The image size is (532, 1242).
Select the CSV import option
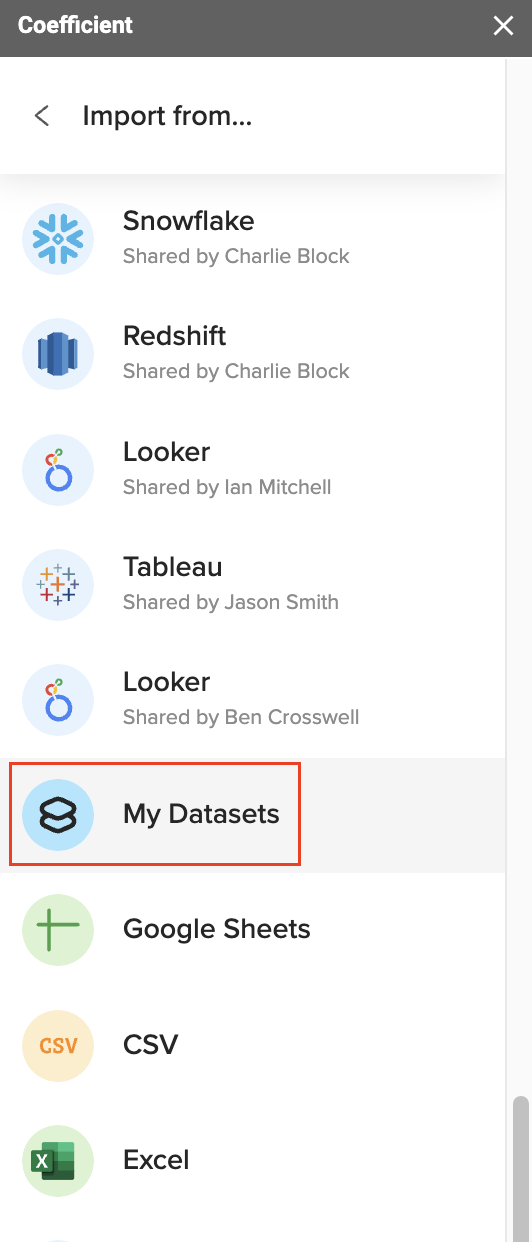pos(253,1046)
